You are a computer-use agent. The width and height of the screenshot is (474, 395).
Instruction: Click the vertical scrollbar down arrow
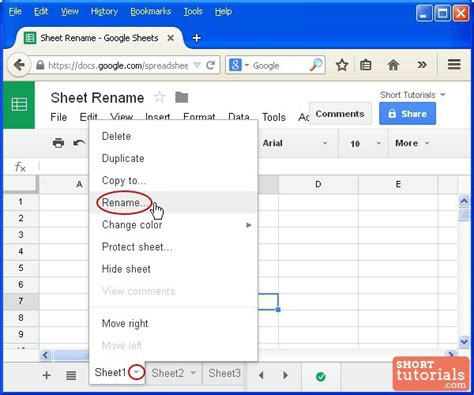pyautogui.click(x=464, y=341)
